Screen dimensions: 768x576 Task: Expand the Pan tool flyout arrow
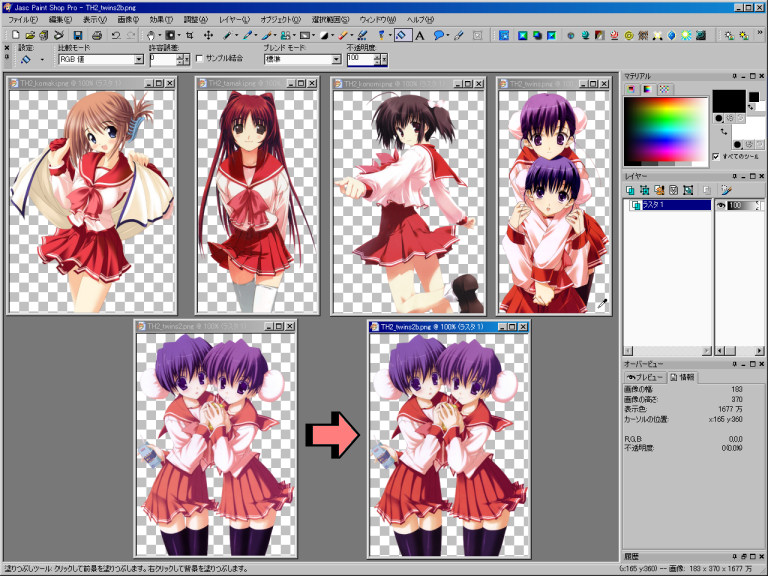tap(160, 35)
